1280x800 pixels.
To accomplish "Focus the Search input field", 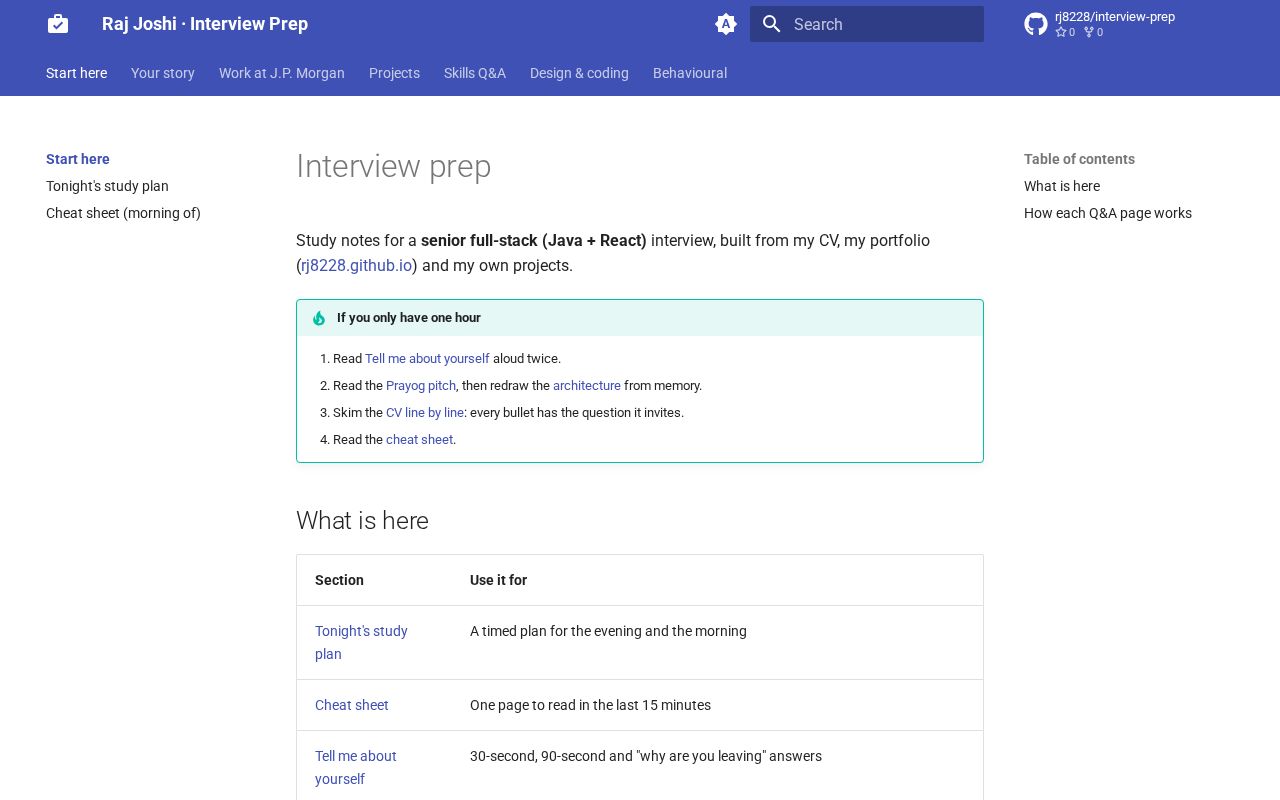I will [867, 24].
